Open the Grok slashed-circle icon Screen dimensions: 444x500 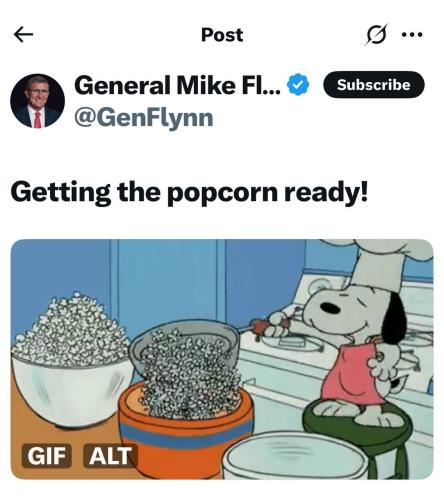(x=377, y=34)
